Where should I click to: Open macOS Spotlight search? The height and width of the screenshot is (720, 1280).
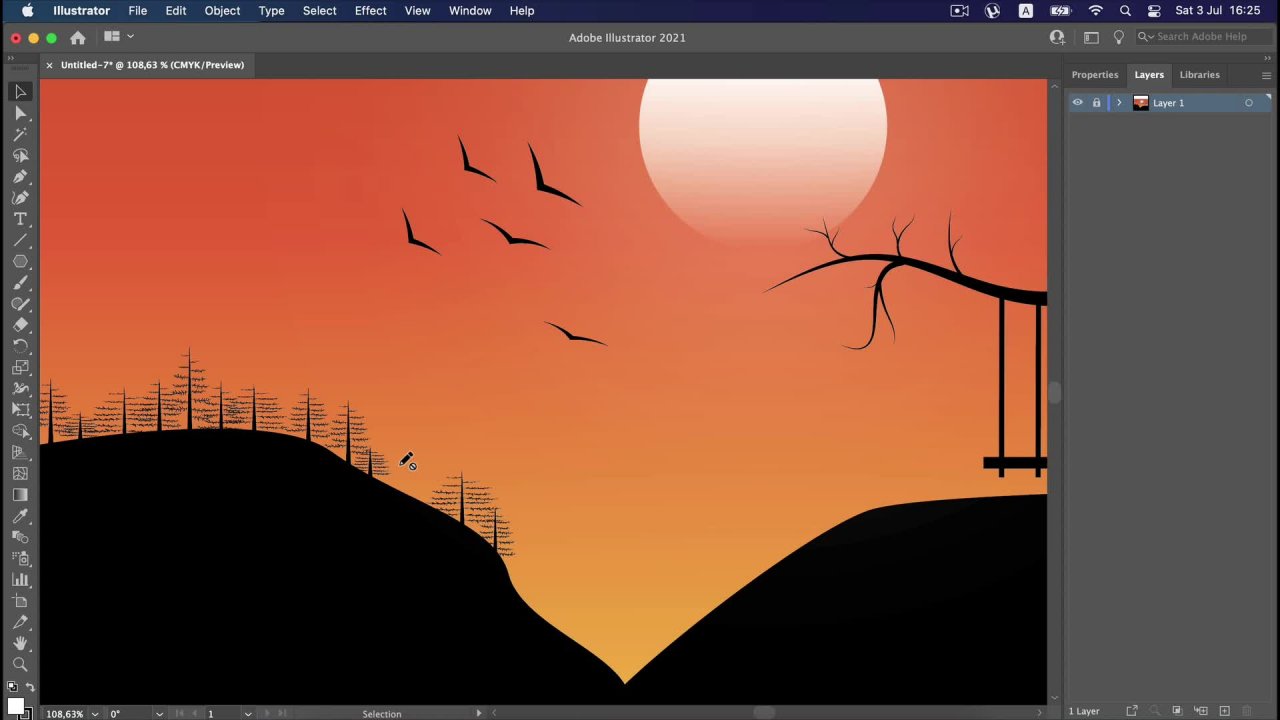1125,11
